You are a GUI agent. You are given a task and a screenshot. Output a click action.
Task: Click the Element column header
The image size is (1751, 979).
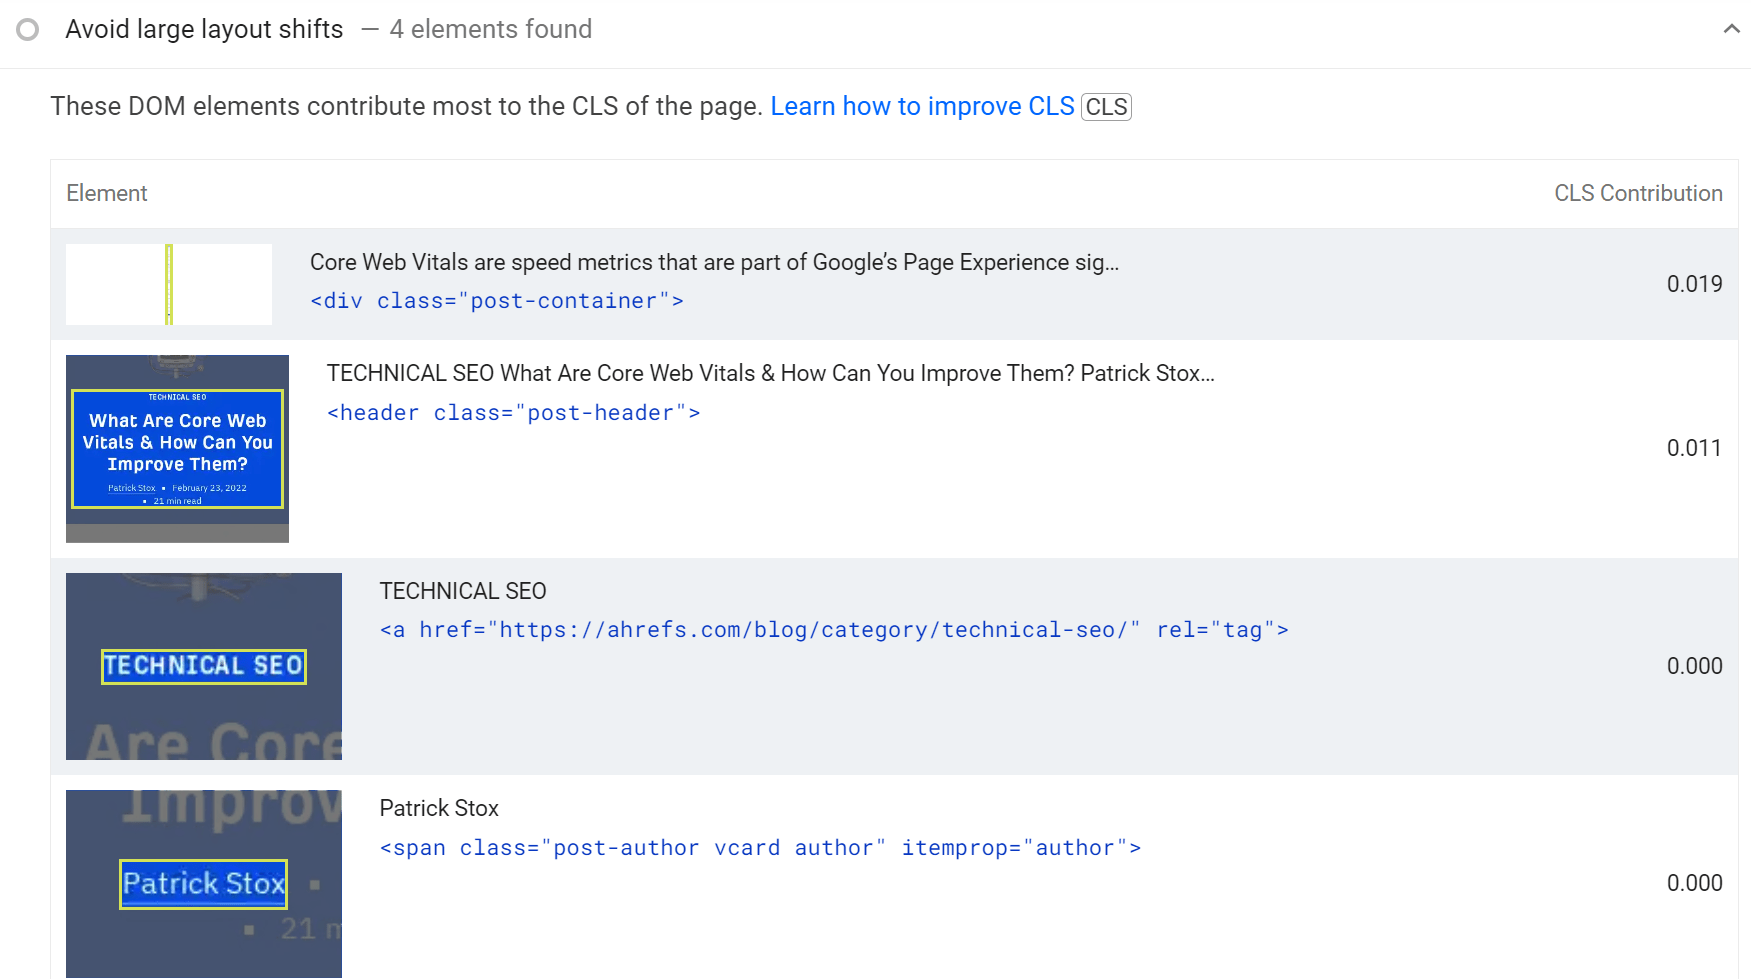[x=106, y=193]
